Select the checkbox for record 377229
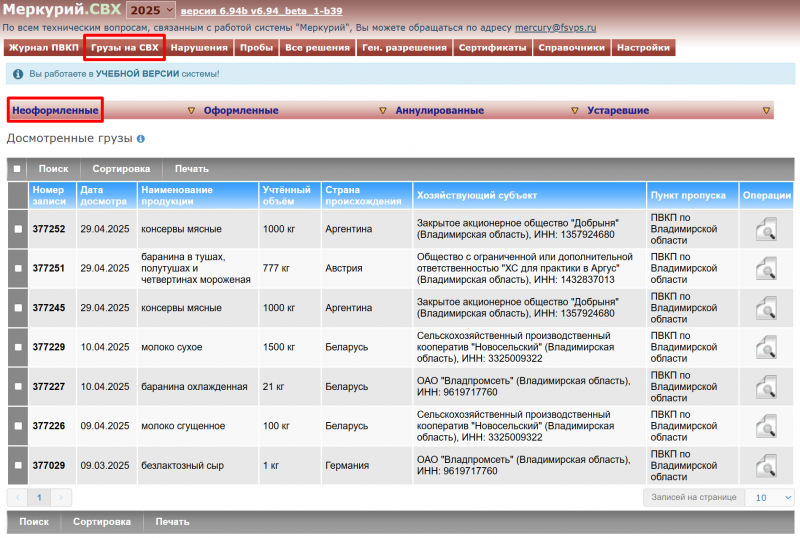Screen dimensions: 800x538 tap(18, 347)
